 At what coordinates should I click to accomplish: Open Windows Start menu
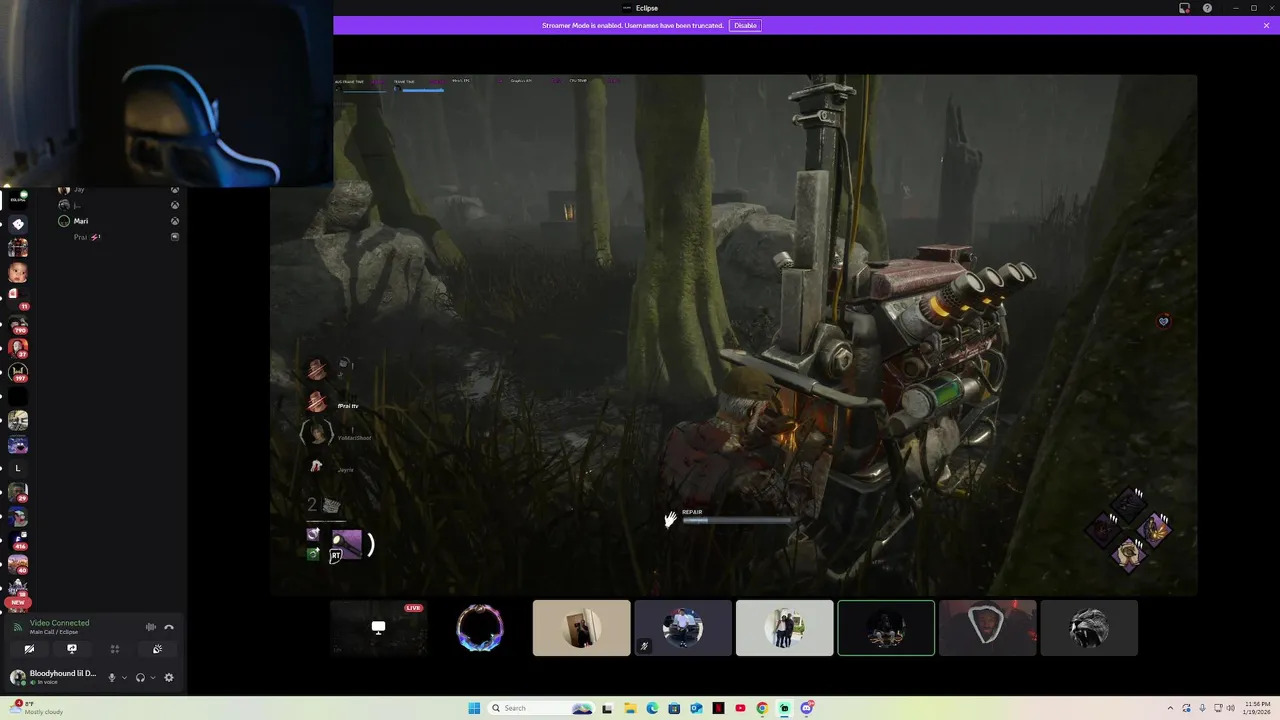coord(474,708)
